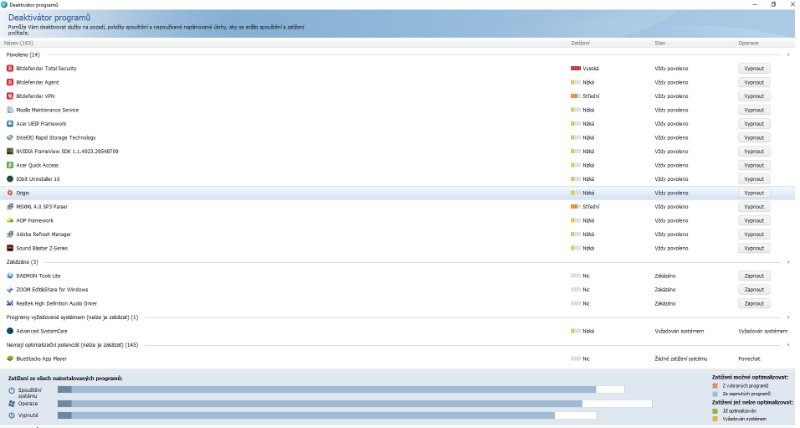Click 'Střední' load for MSXML 4.0 SP3 Parser
Screen dimensions: 800x428
point(585,207)
